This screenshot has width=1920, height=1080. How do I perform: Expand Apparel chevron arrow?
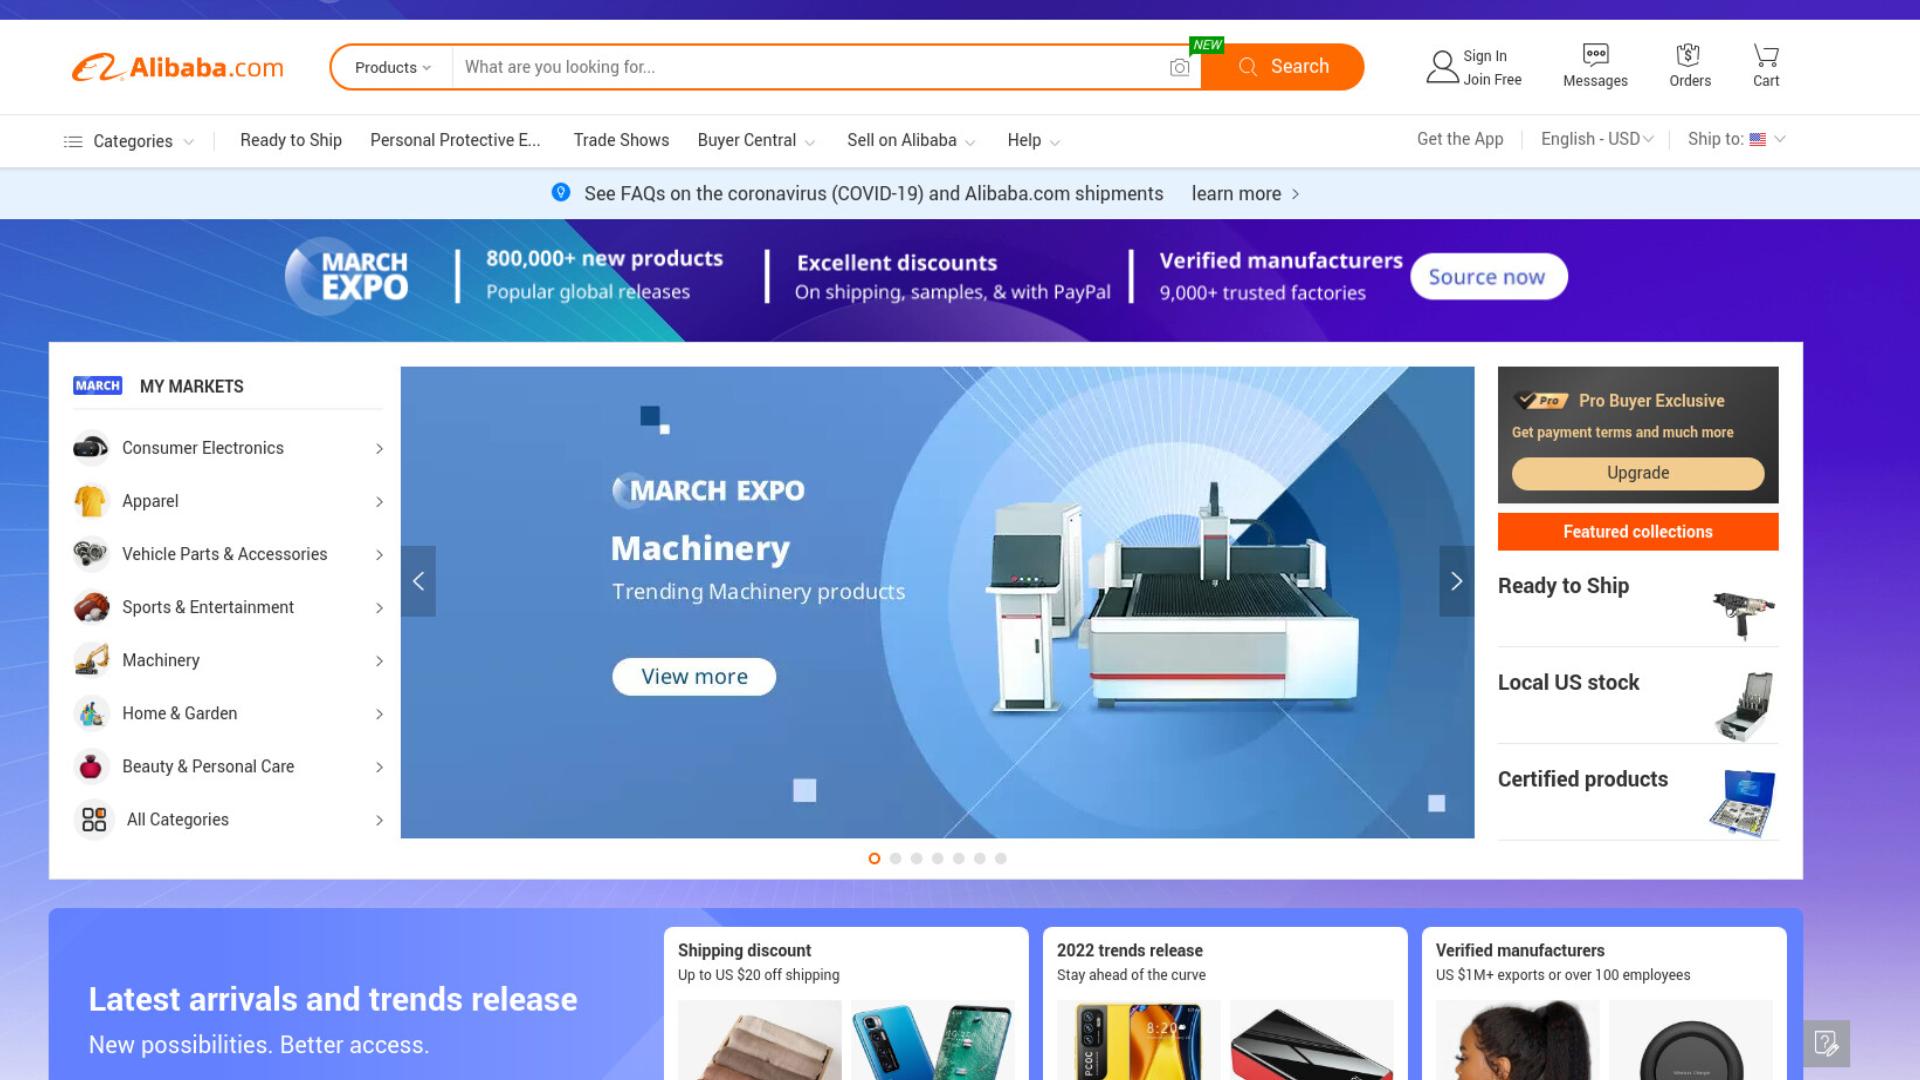point(379,502)
